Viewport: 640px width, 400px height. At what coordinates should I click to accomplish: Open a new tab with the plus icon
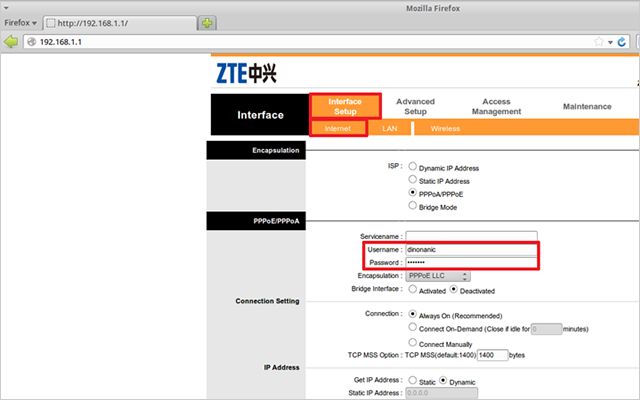point(207,22)
